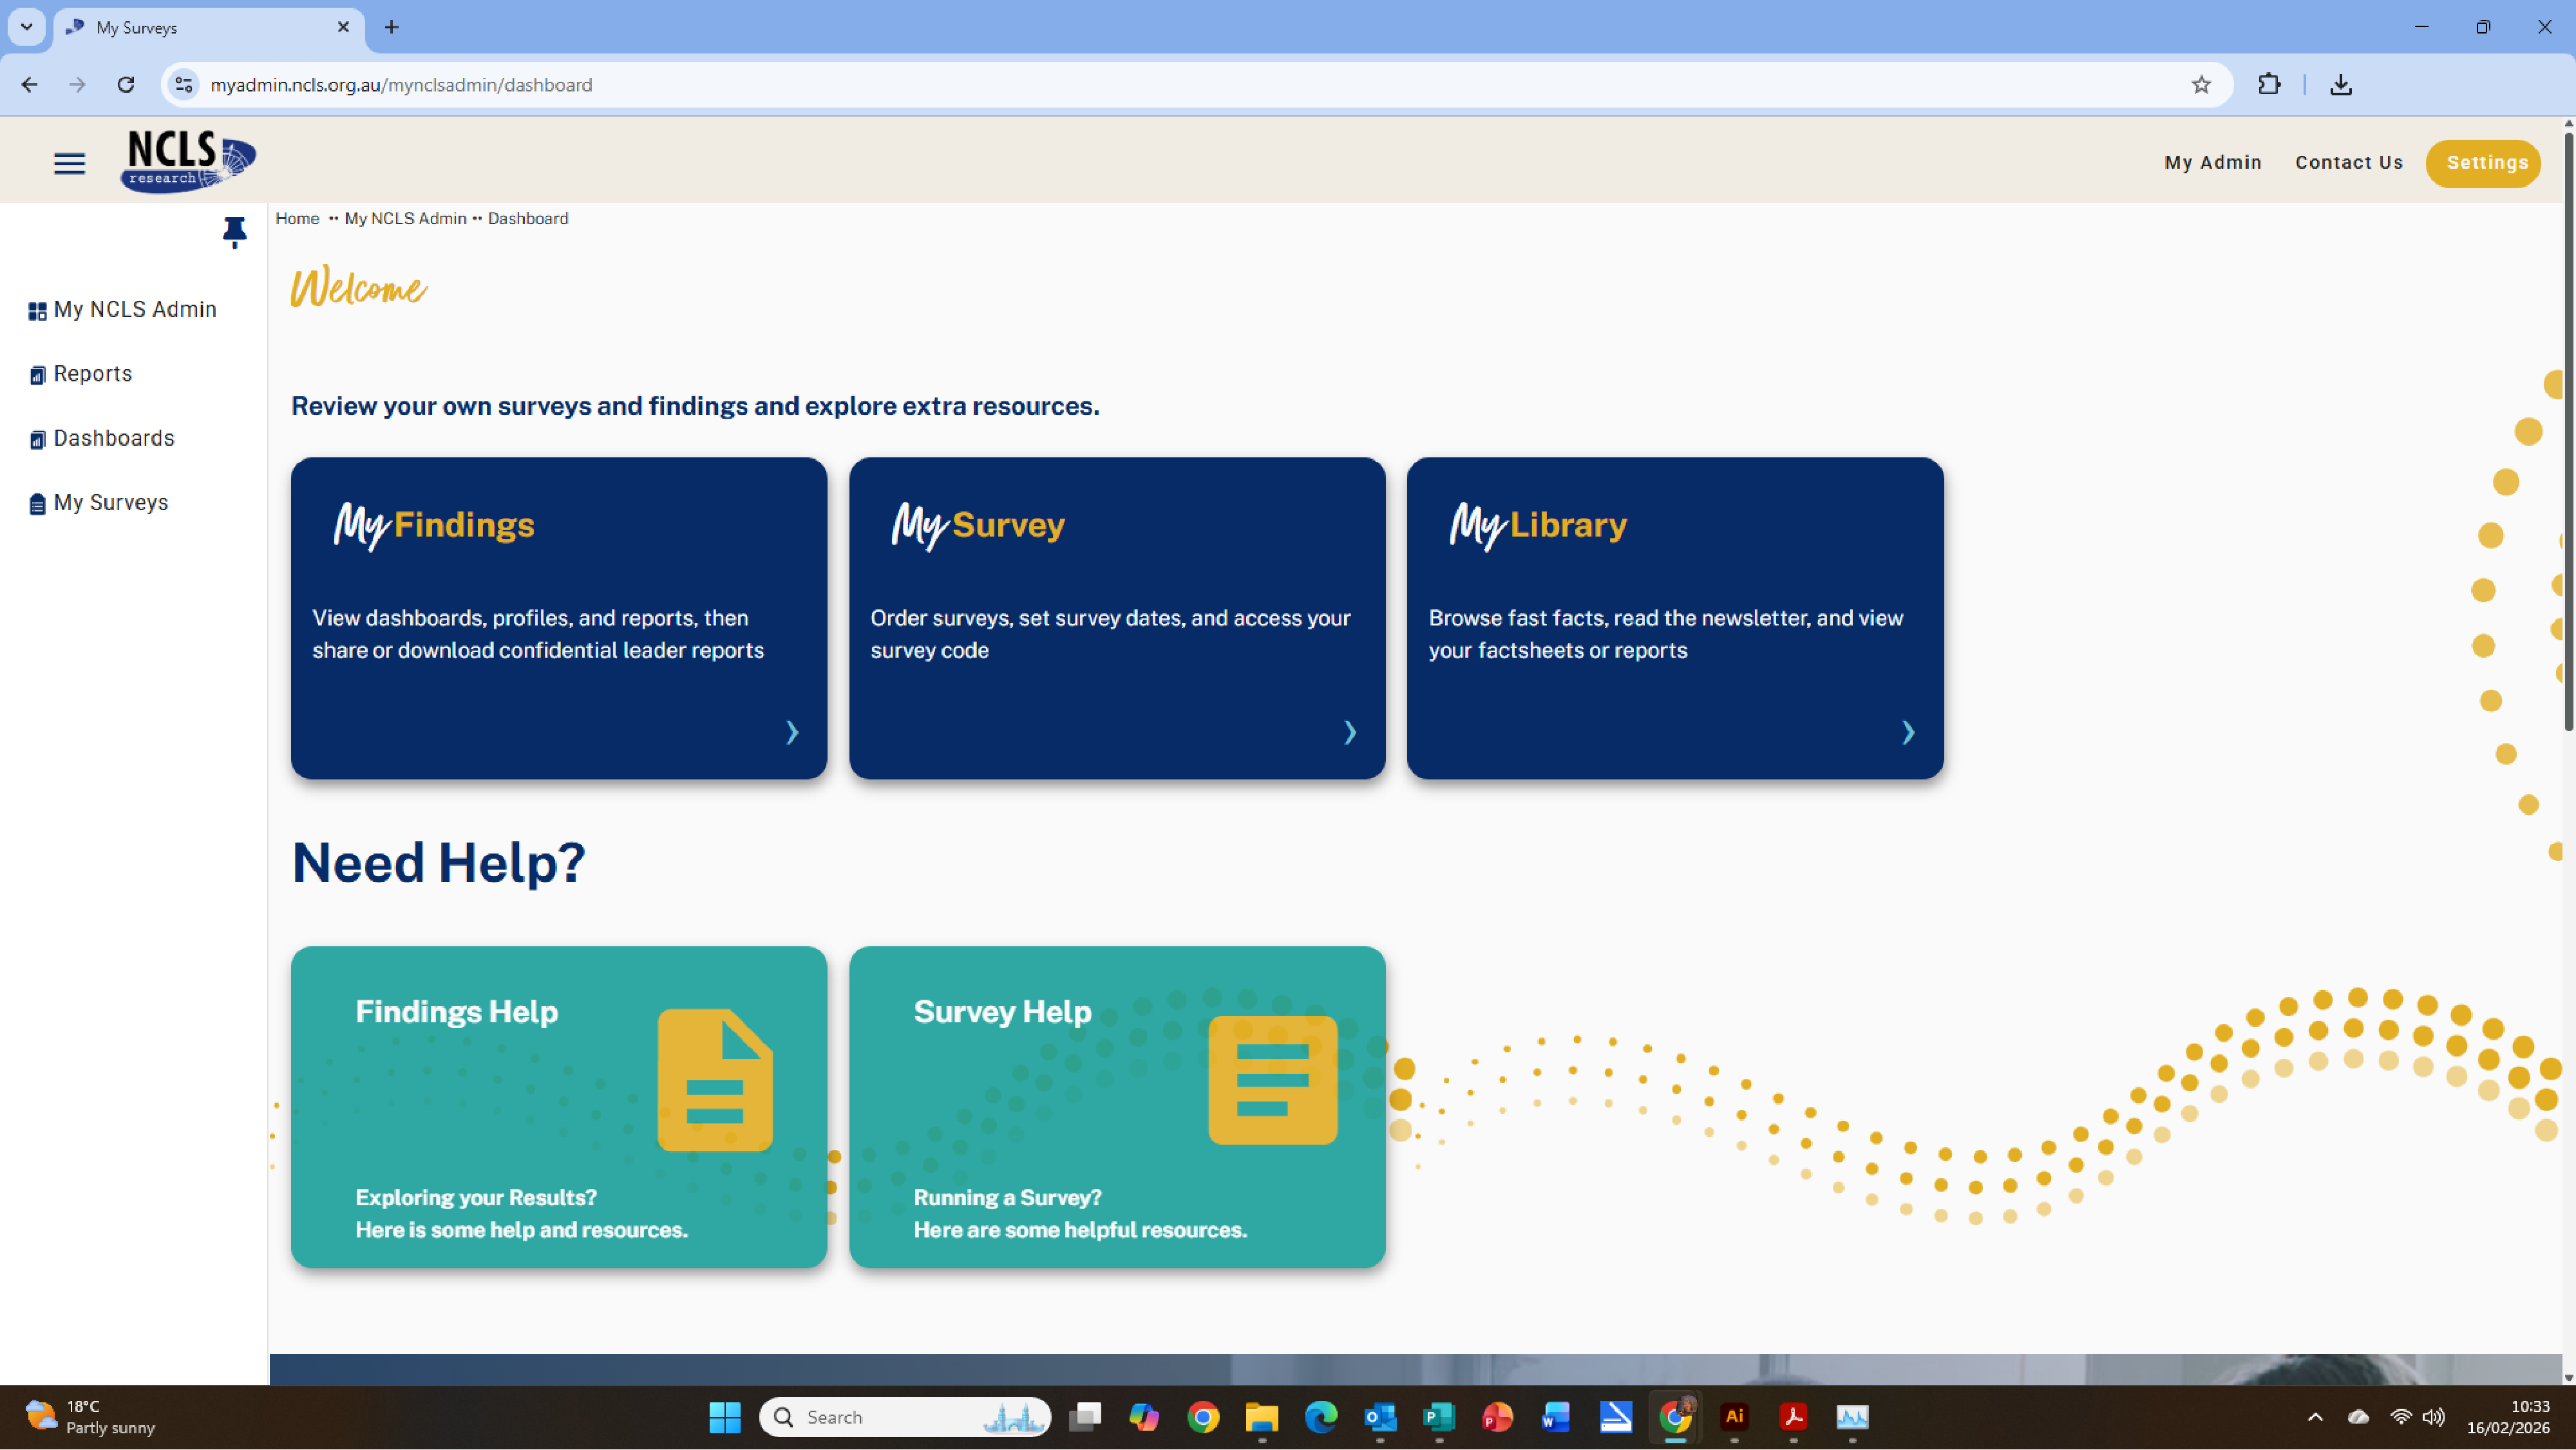The width and height of the screenshot is (2576, 1450).
Task: Click the My Library card chevron
Action: tap(1908, 733)
